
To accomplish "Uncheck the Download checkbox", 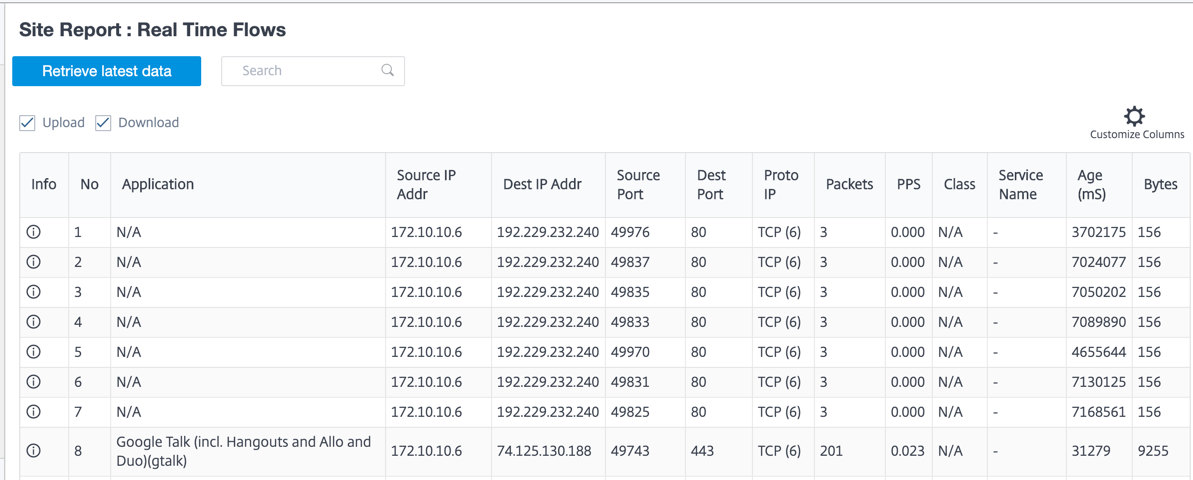I will pyautogui.click(x=103, y=122).
